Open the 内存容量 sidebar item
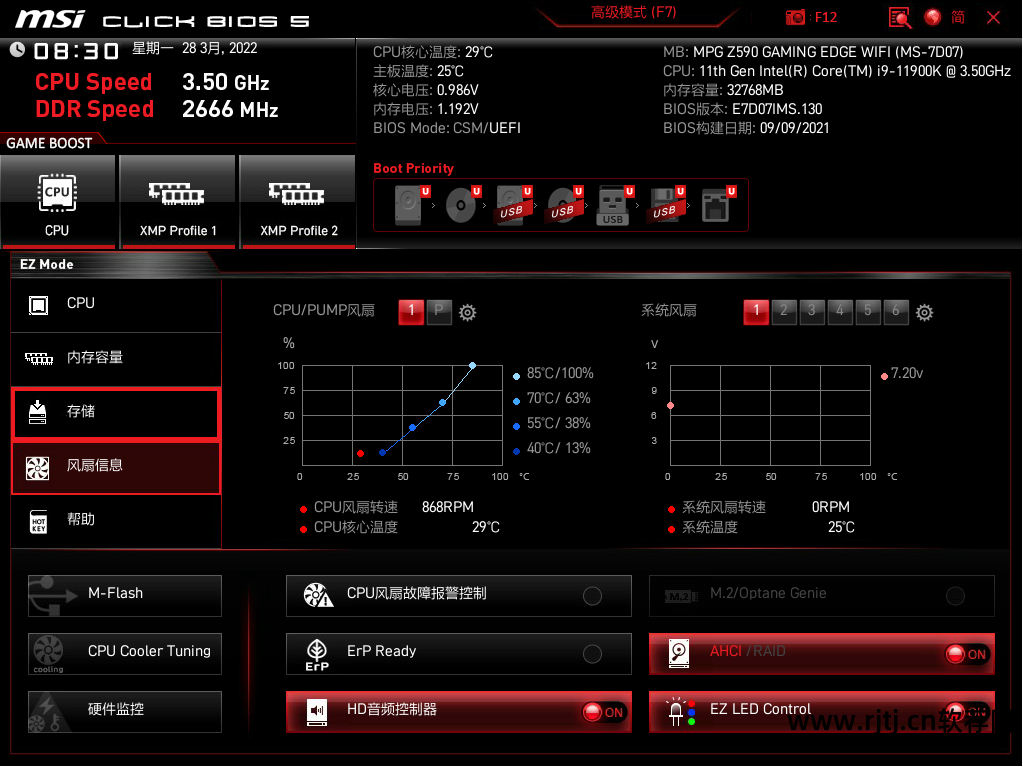 116,358
